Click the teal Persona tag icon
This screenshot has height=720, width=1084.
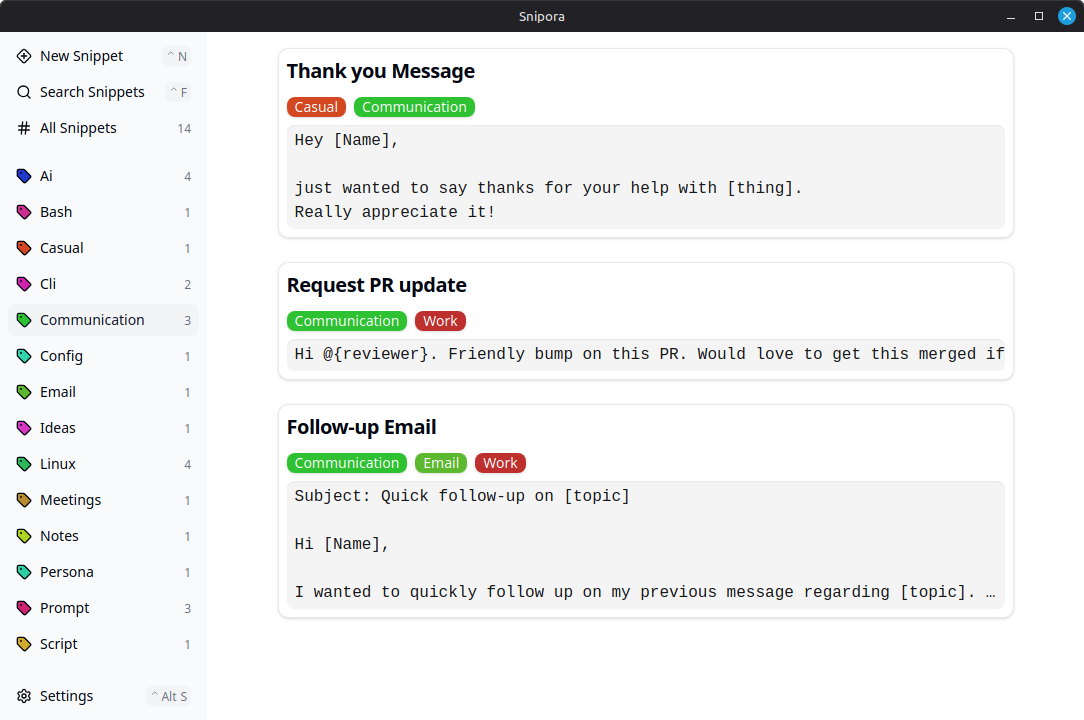pos(24,571)
